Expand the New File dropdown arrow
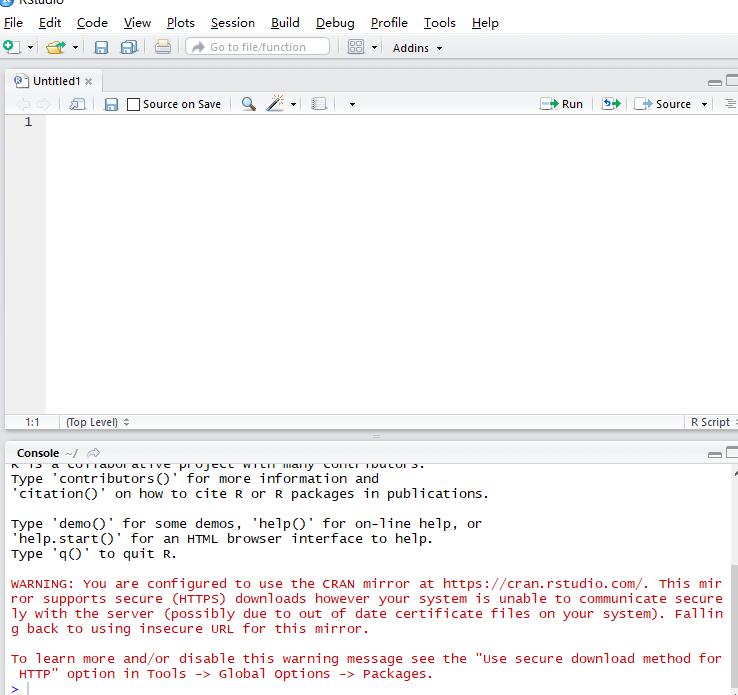The height and width of the screenshot is (695, 738). (30, 48)
